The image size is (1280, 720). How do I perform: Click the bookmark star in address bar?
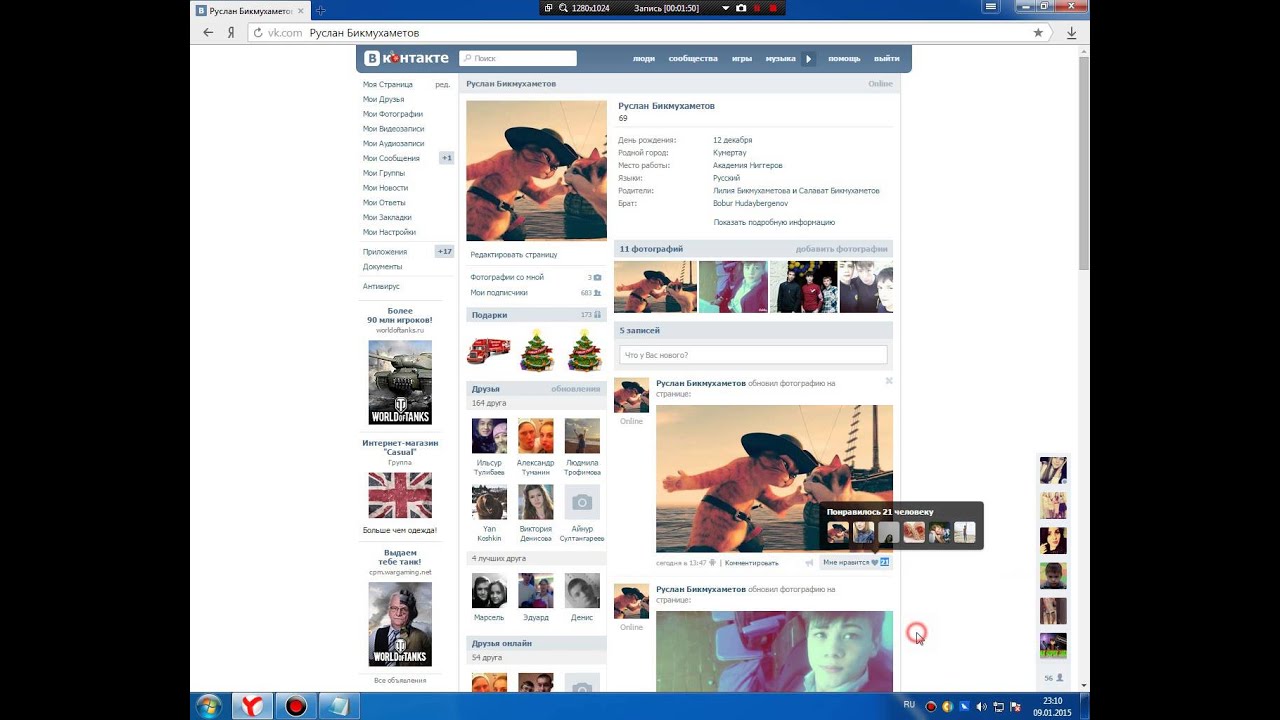point(1038,33)
